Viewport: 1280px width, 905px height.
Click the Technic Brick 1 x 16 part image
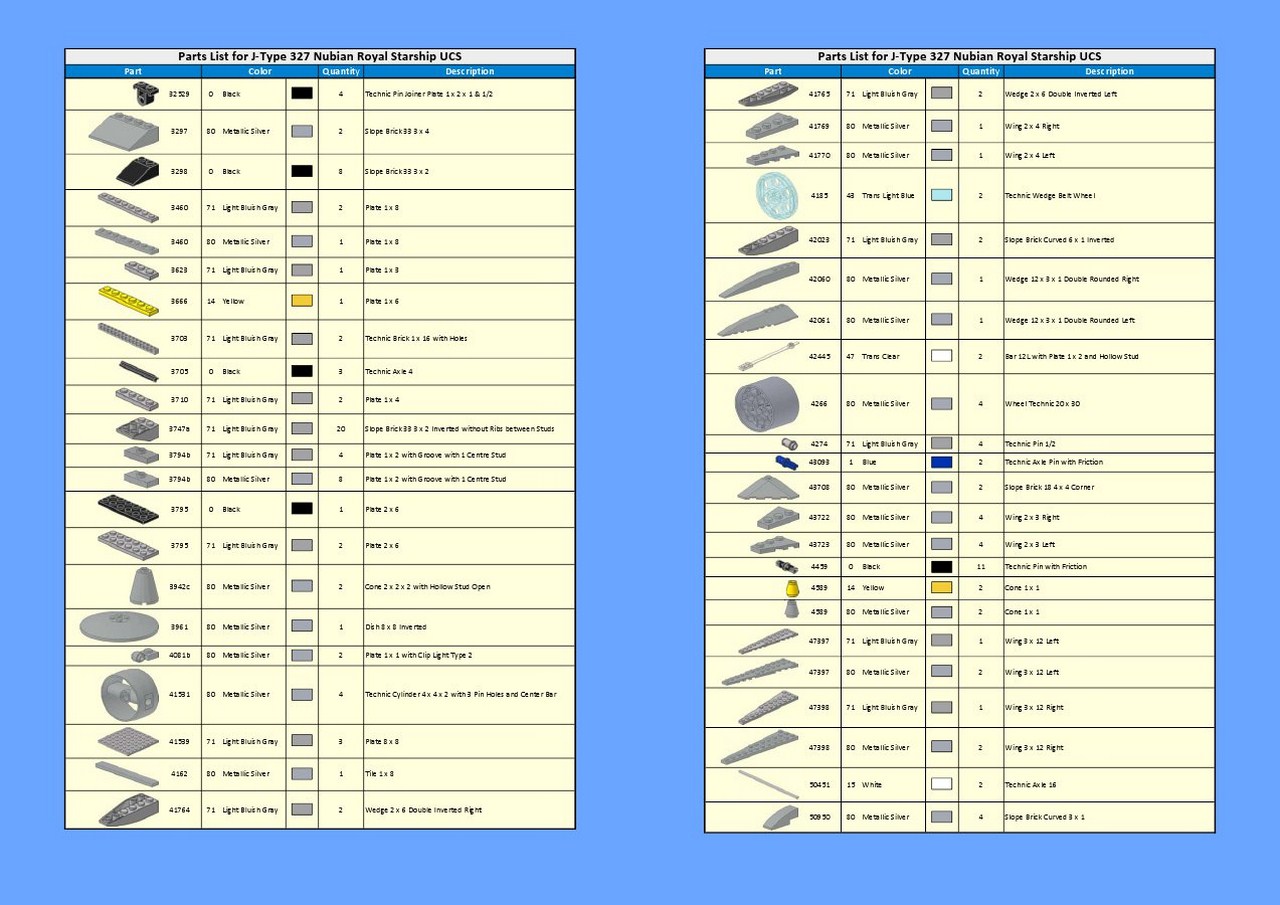click(129, 338)
